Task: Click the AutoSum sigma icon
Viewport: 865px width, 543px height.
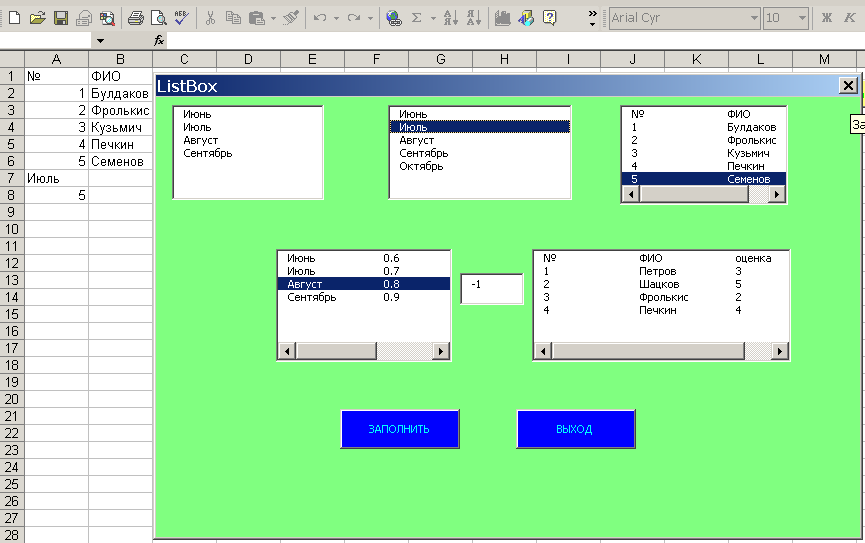Action: (417, 18)
